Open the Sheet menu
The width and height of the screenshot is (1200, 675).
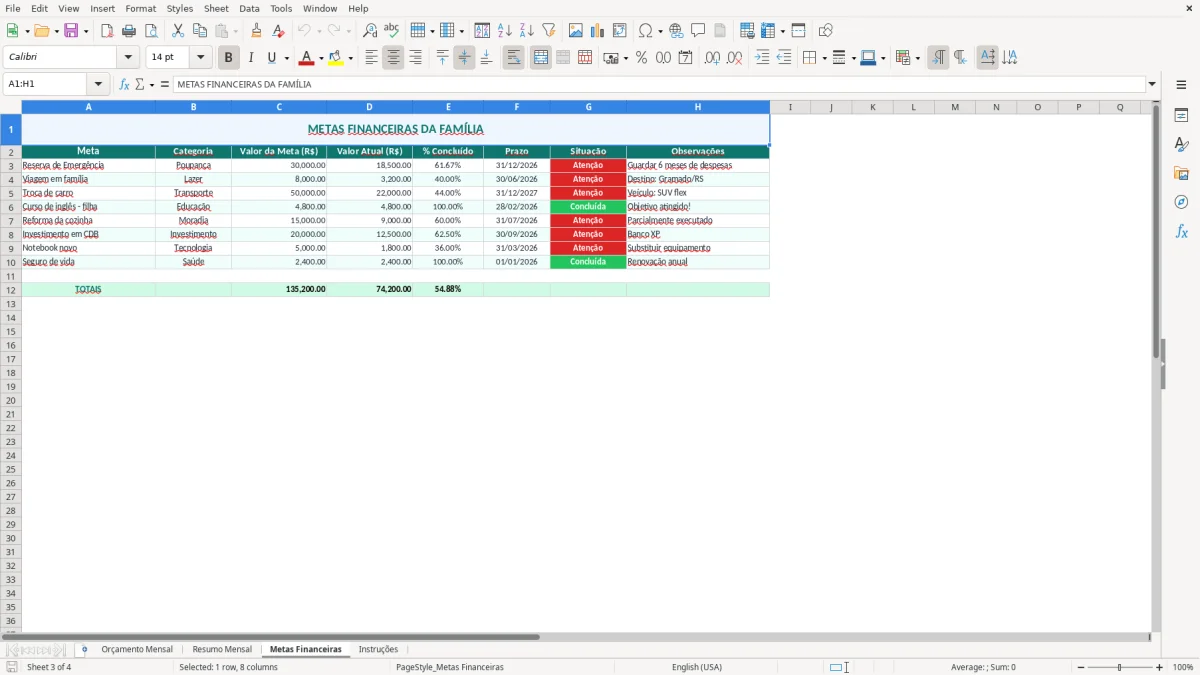pos(216,8)
